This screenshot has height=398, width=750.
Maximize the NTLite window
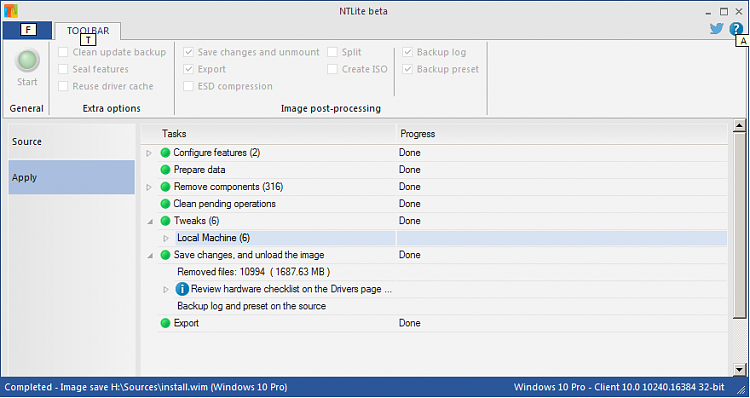pyautogui.click(x=725, y=11)
